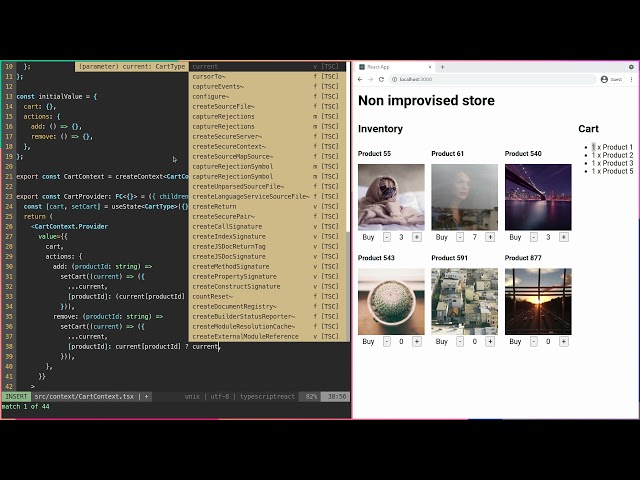Image resolution: width=640 pixels, height=480 pixels.
Task: Decrease quantity of Product 540
Action: tap(534, 237)
